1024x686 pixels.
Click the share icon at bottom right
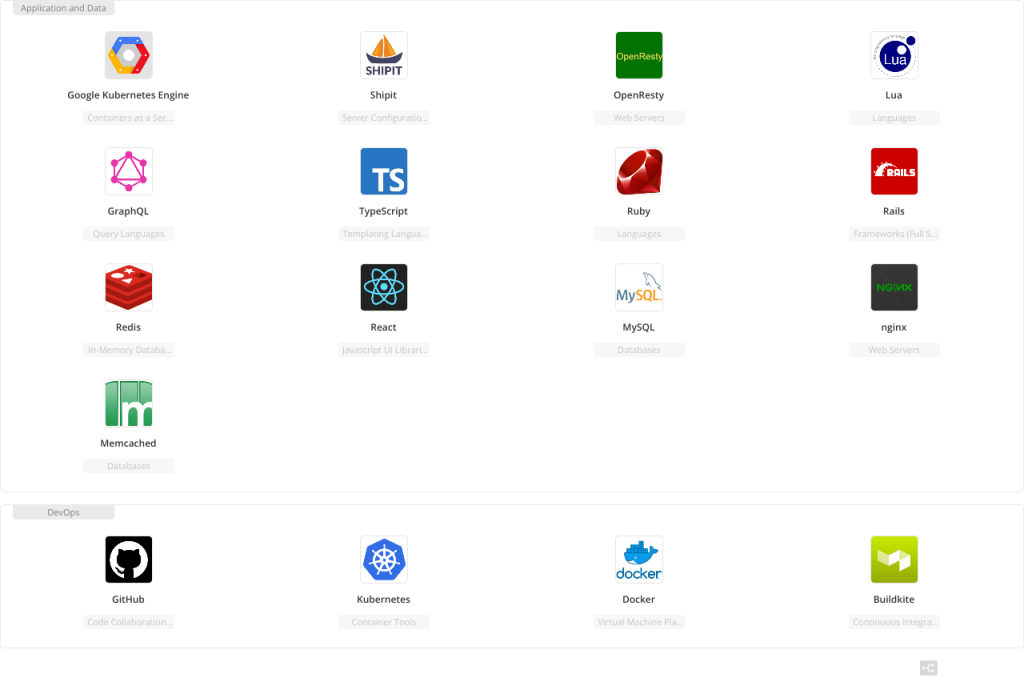(929, 668)
